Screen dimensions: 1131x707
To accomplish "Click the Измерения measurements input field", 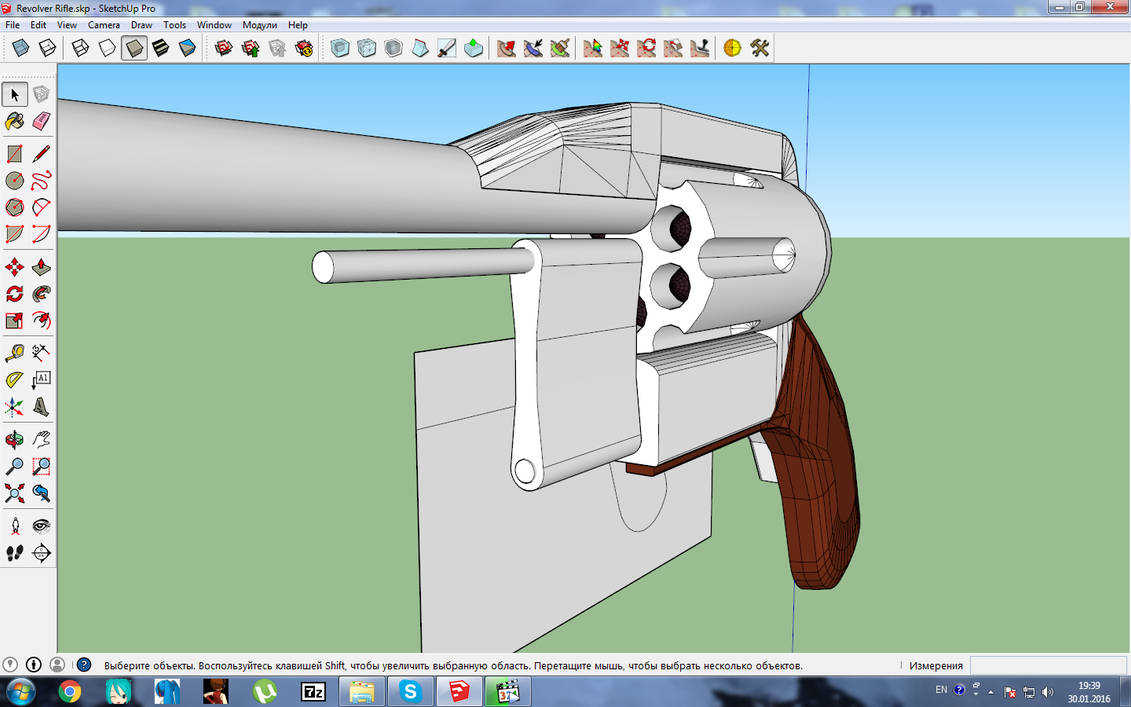I will (x=1045, y=664).
